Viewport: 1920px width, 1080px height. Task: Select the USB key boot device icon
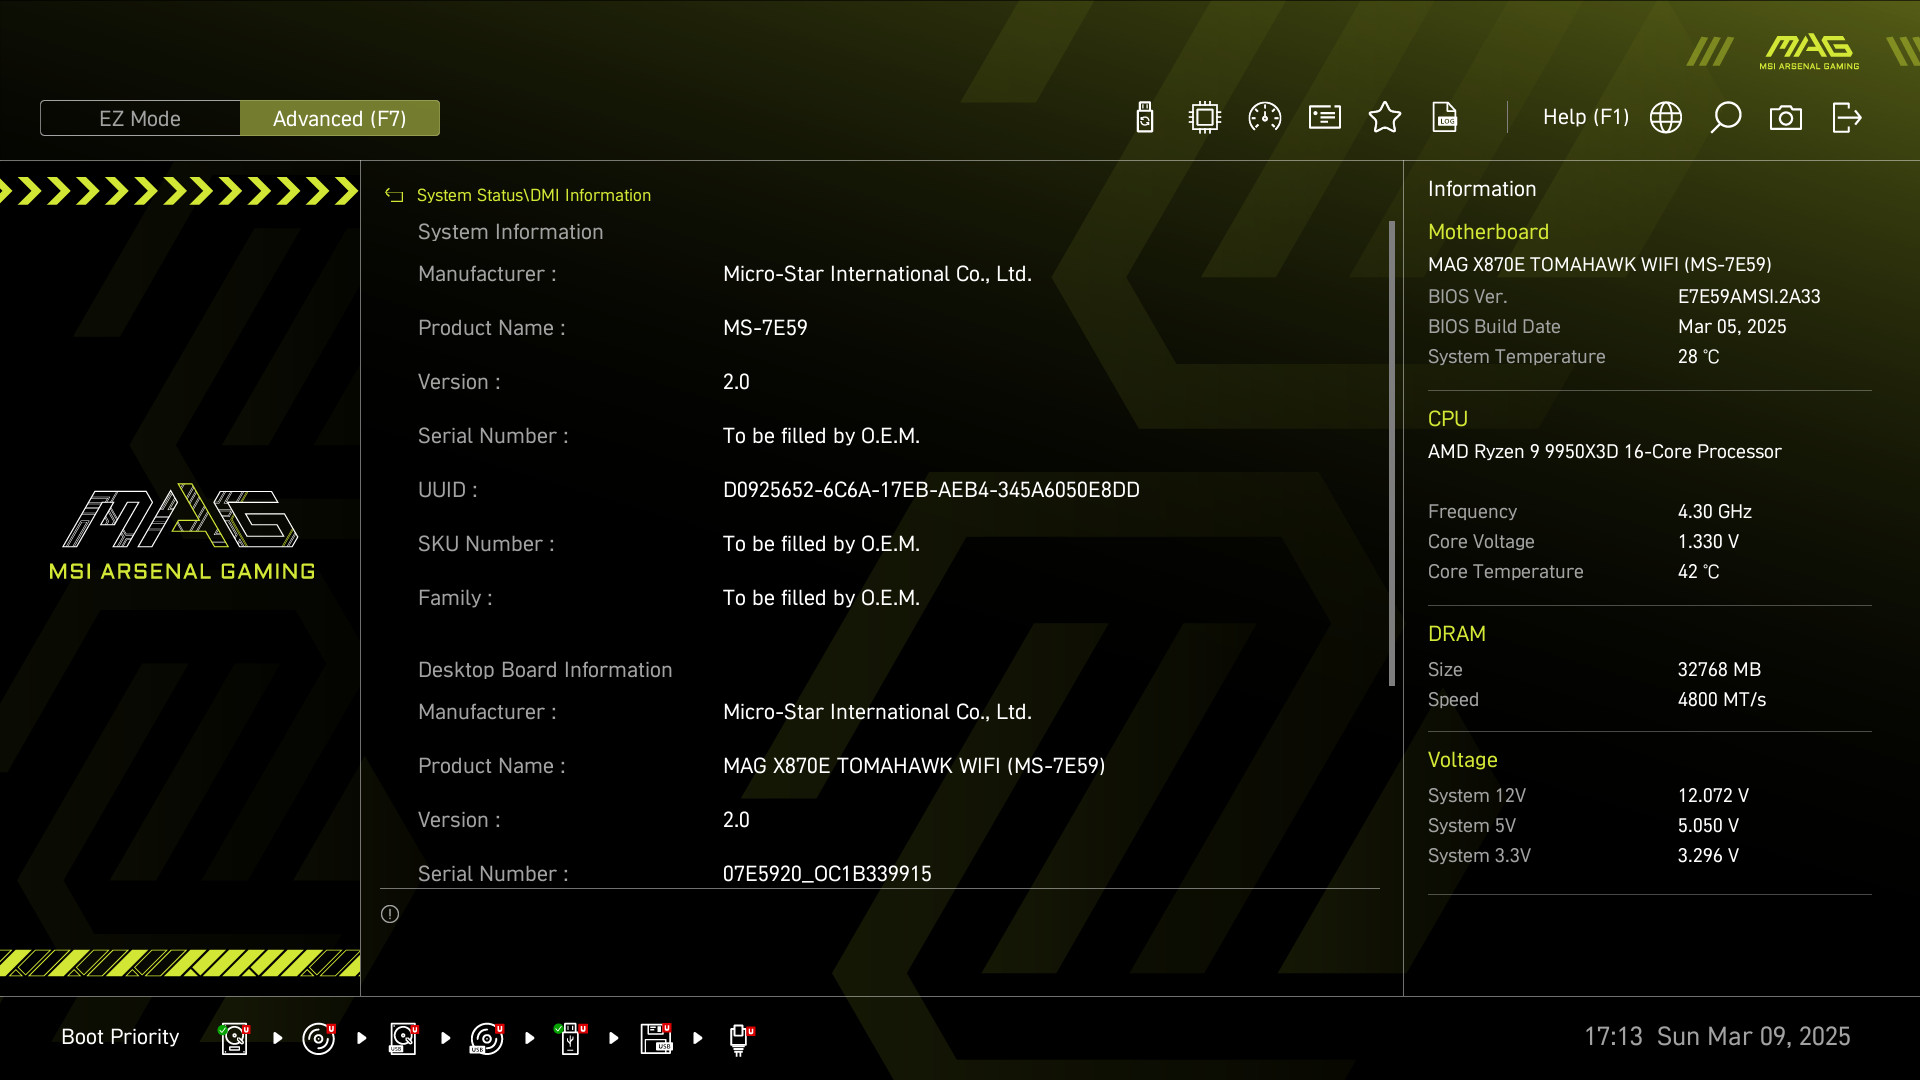point(571,1038)
